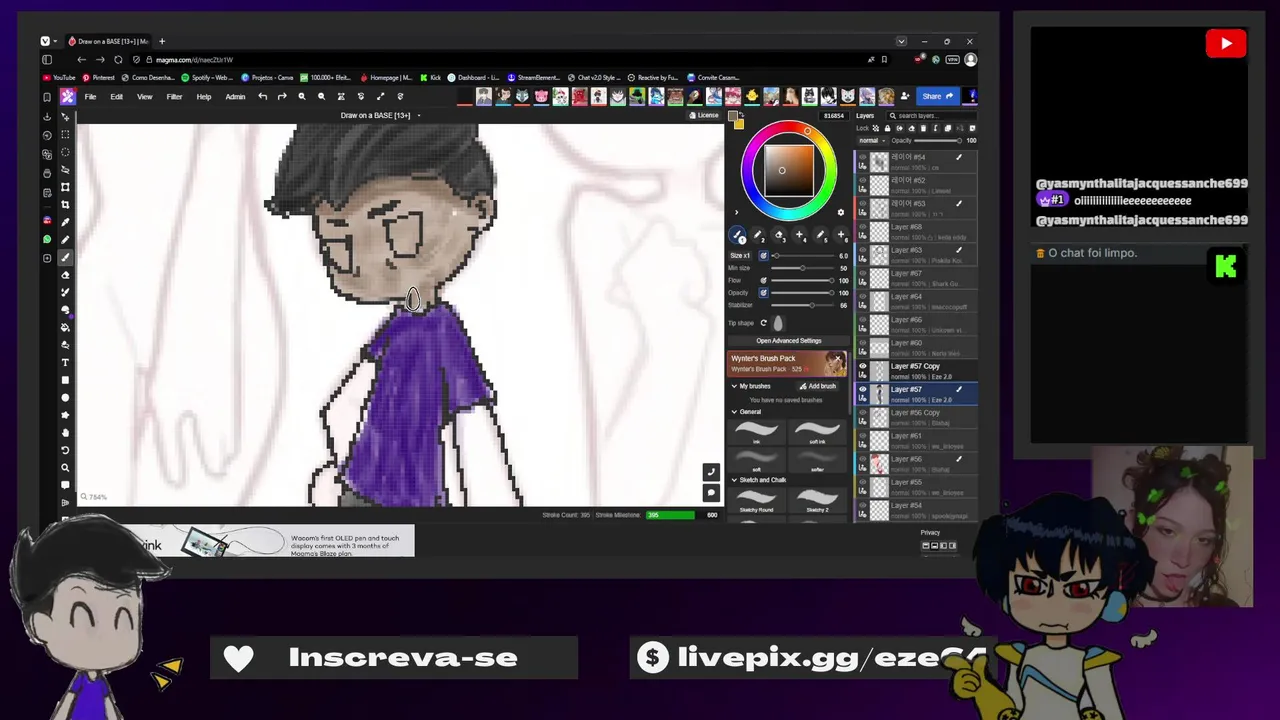The image size is (1280, 720).
Task: Select the Brush tool in left toolbar
Action: (66, 257)
